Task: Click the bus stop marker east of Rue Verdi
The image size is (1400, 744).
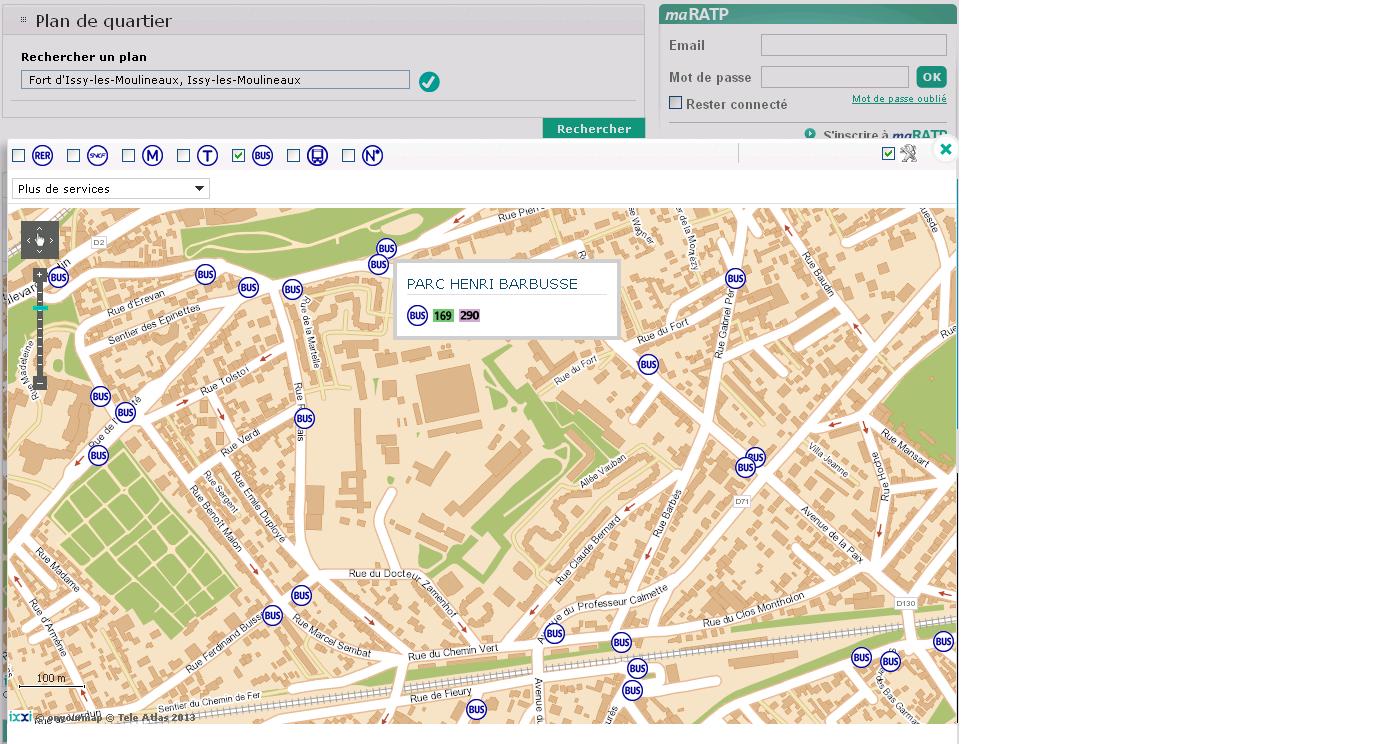Action: tap(304, 418)
